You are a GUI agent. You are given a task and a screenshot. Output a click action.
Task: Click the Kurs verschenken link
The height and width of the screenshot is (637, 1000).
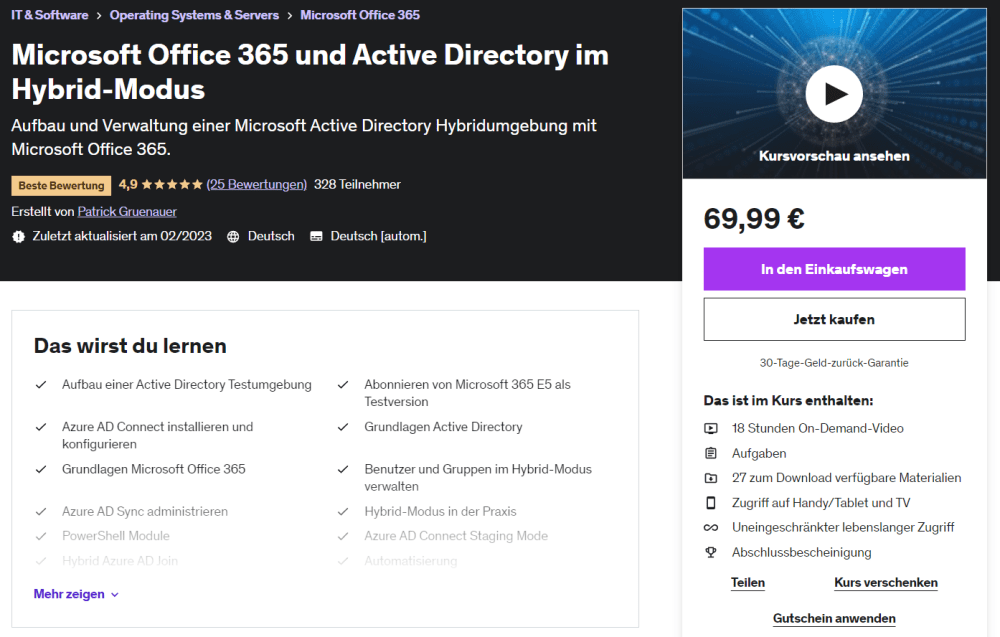coord(885,582)
